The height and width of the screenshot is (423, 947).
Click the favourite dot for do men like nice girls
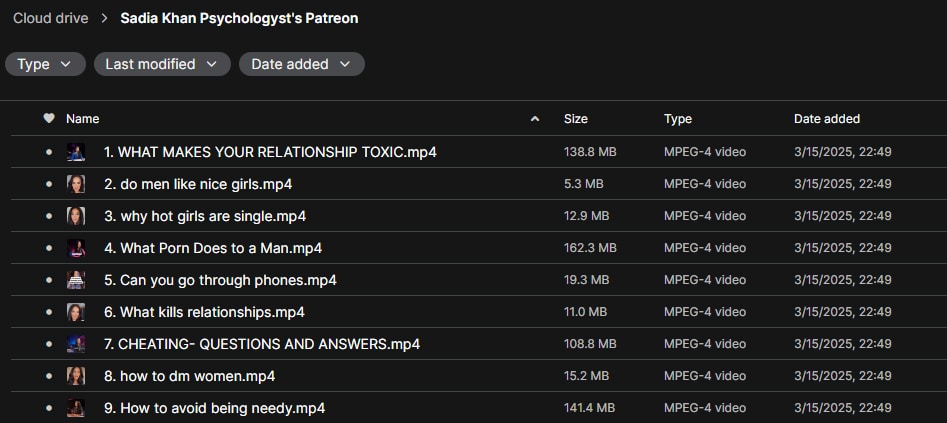[x=49, y=184]
